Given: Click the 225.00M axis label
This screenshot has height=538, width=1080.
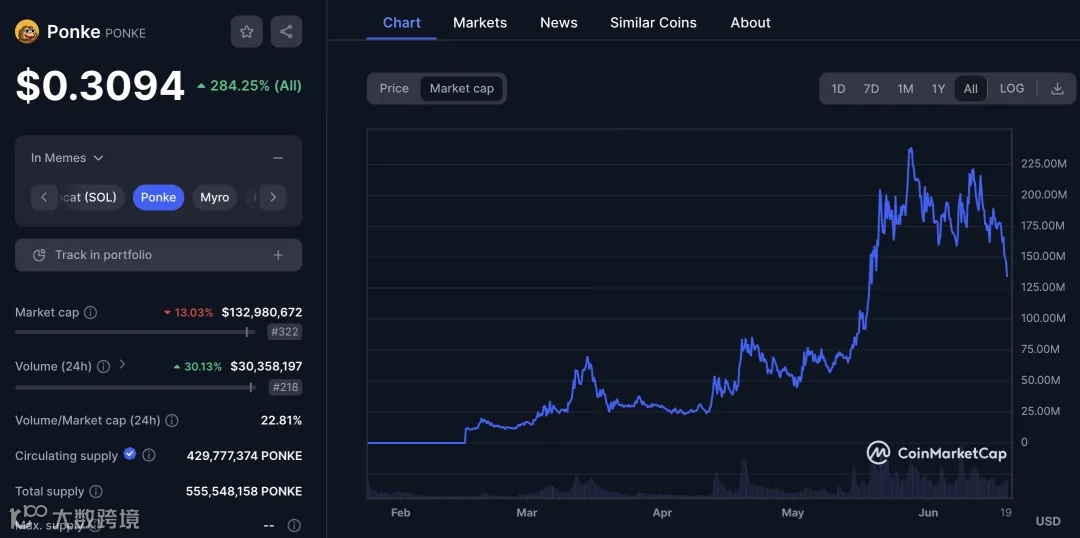Looking at the screenshot, I should click(1043, 163).
